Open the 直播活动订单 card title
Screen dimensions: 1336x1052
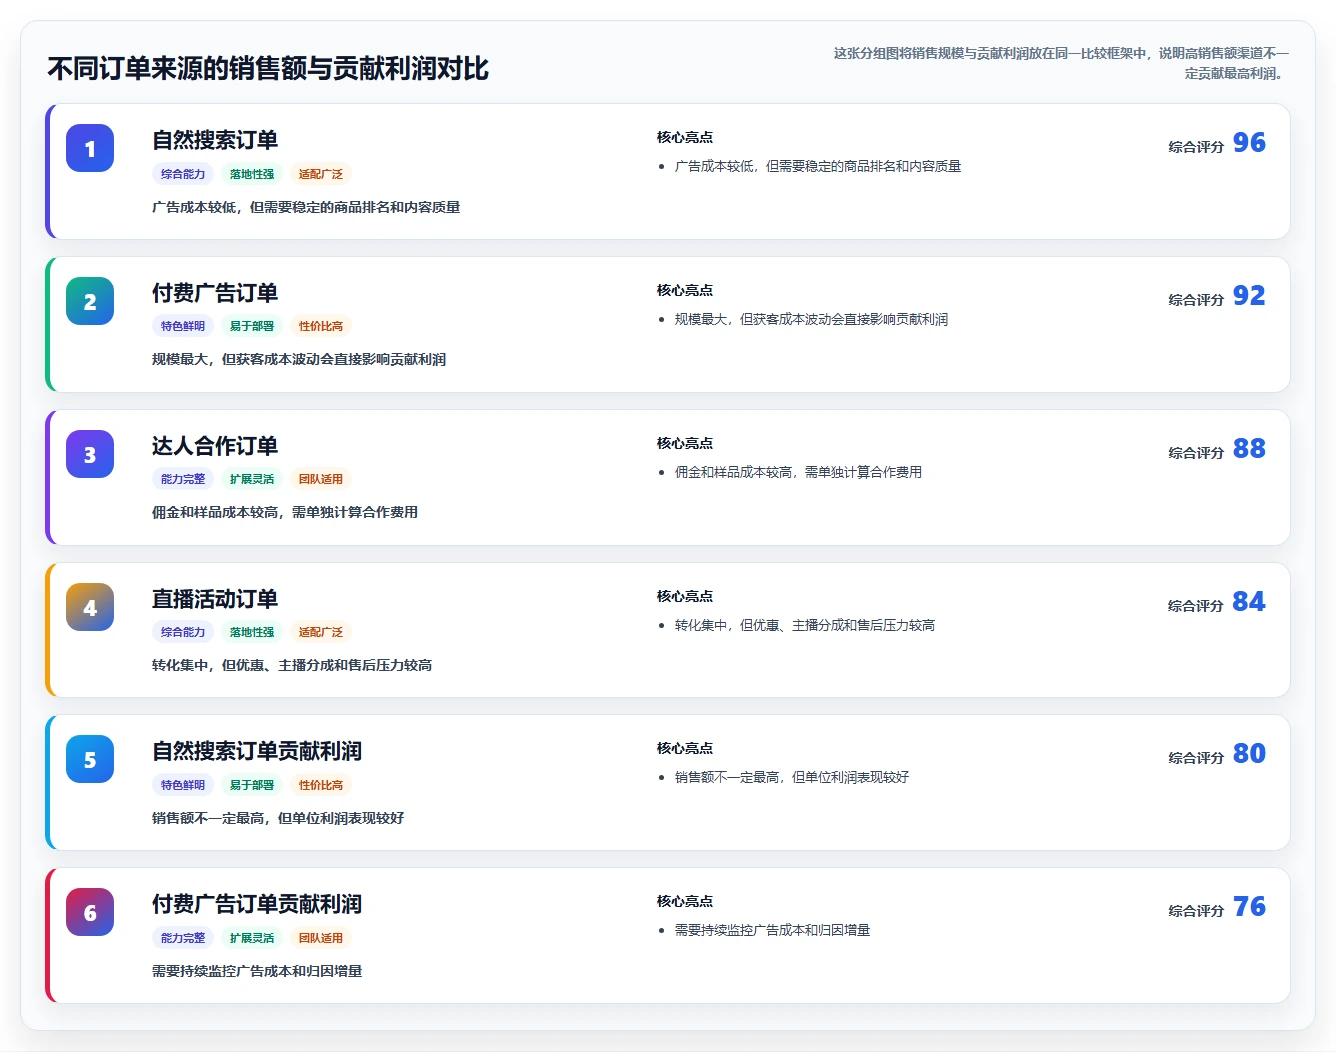[215, 599]
